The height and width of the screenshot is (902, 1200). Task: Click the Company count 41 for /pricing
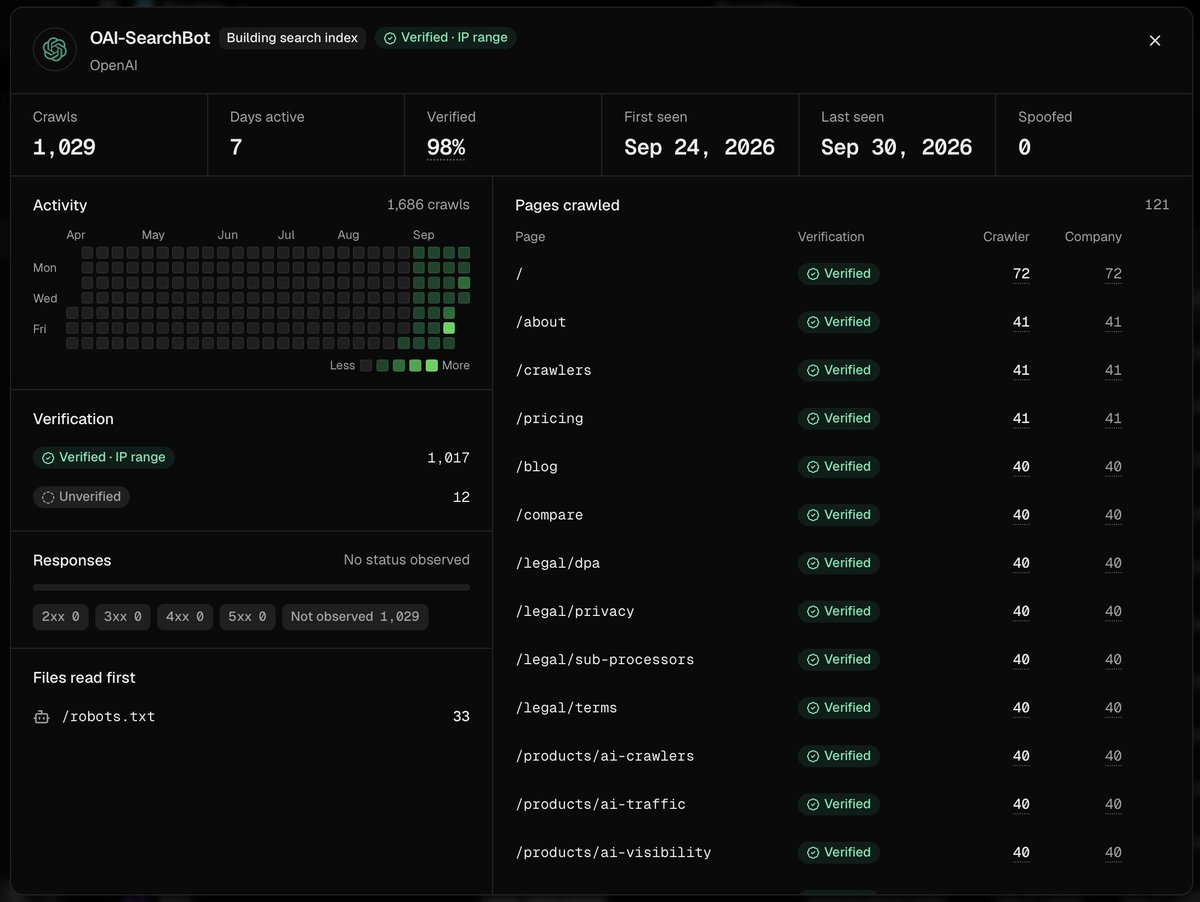coord(1113,418)
